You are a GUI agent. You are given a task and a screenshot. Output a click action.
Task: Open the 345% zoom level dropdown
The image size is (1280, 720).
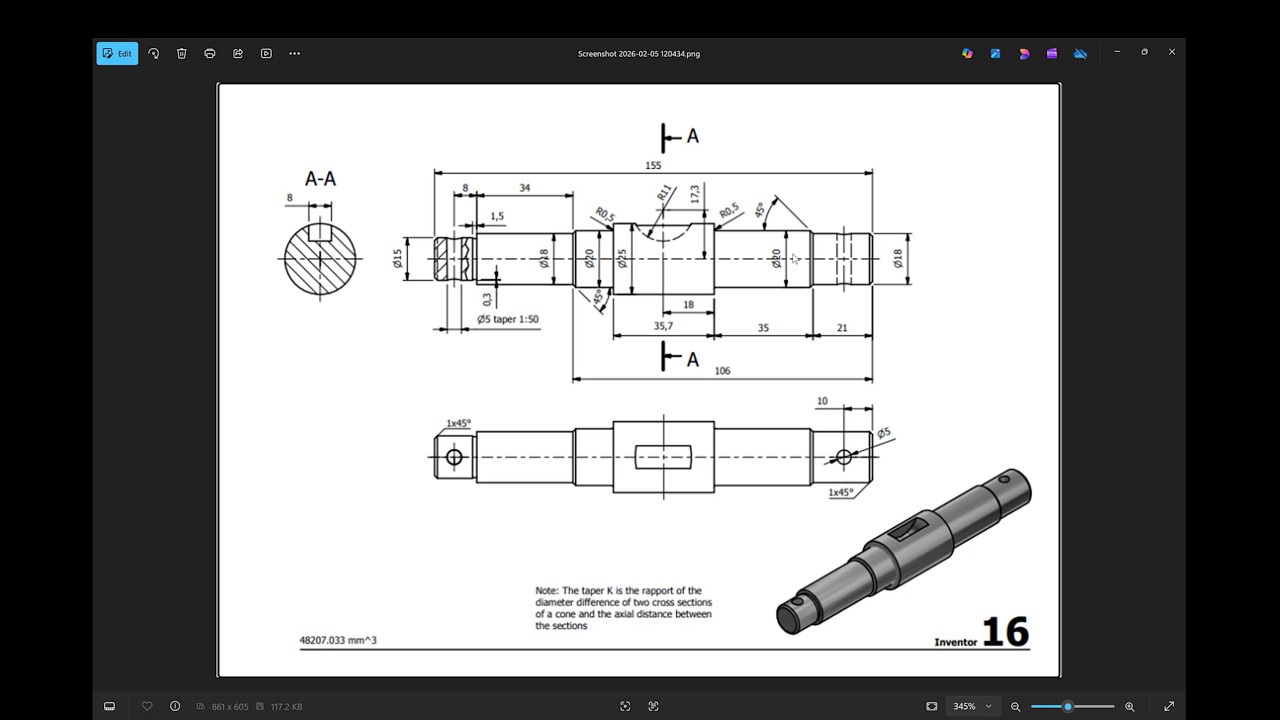pos(972,706)
